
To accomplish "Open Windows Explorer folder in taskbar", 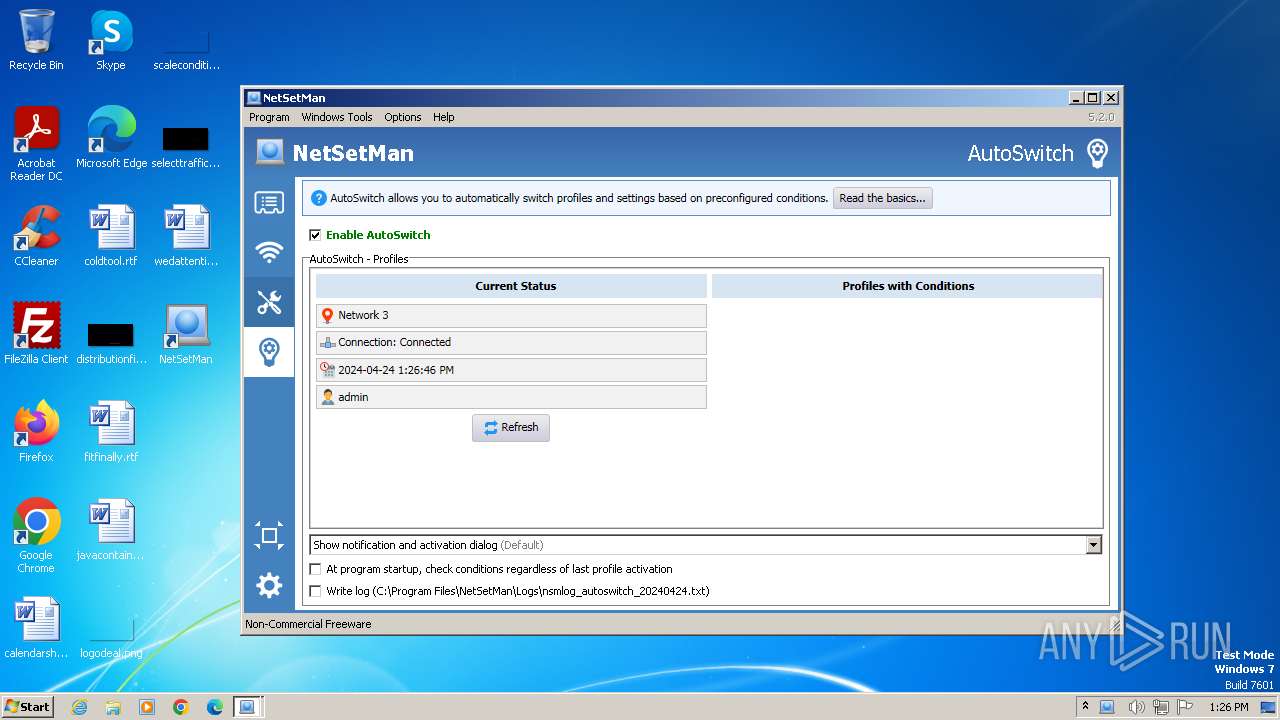I will tap(113, 707).
